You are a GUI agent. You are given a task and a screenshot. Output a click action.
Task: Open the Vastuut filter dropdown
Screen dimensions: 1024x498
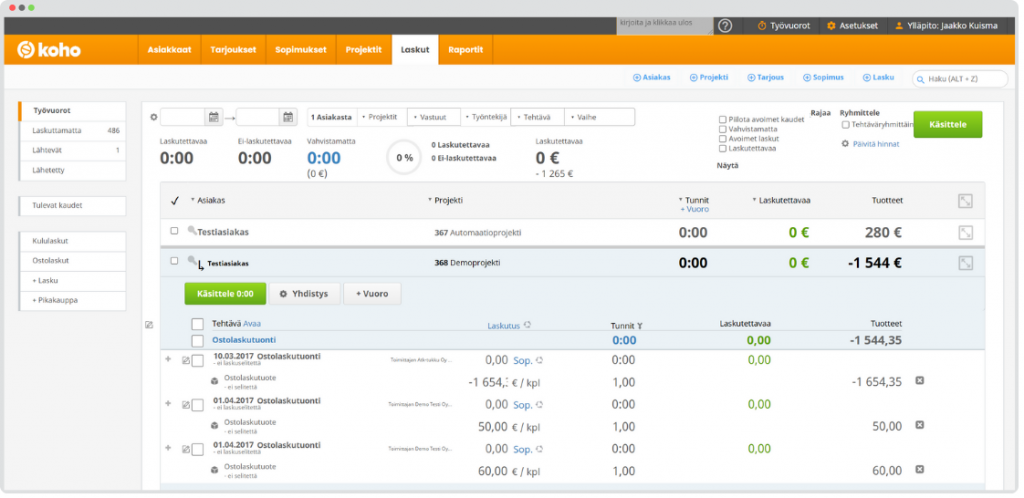434,117
